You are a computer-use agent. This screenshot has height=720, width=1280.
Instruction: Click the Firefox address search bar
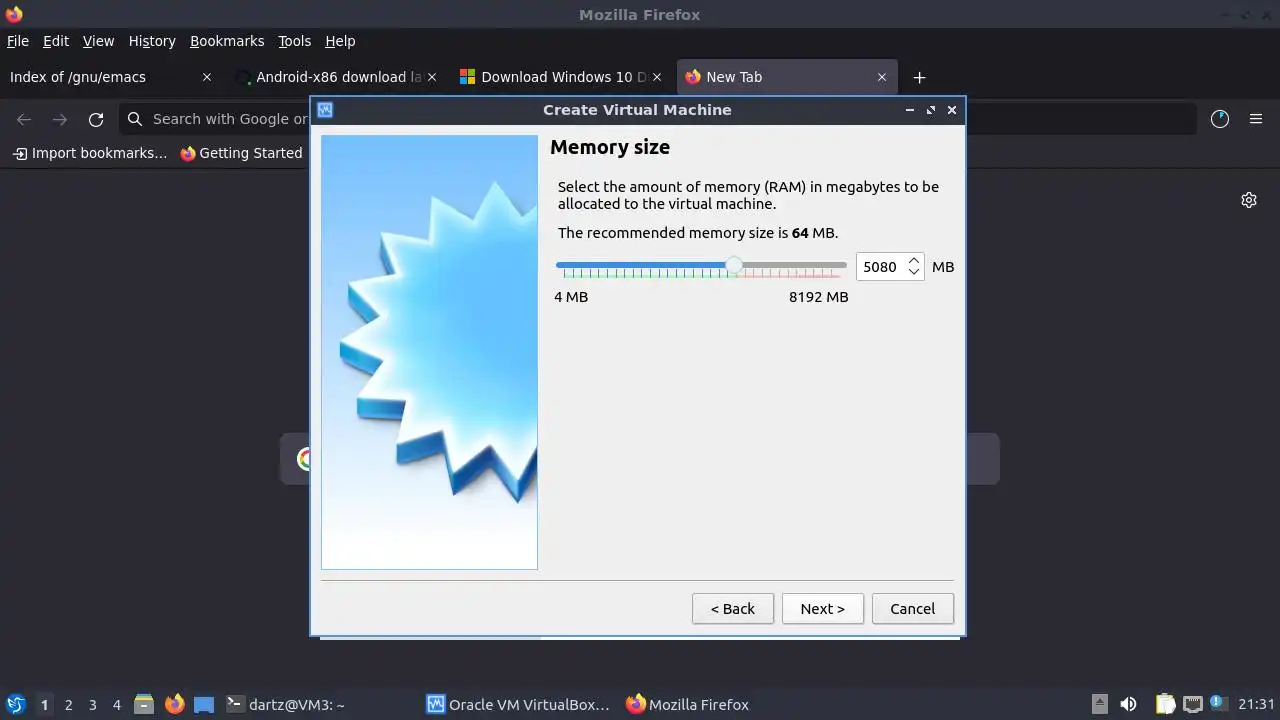pos(658,119)
